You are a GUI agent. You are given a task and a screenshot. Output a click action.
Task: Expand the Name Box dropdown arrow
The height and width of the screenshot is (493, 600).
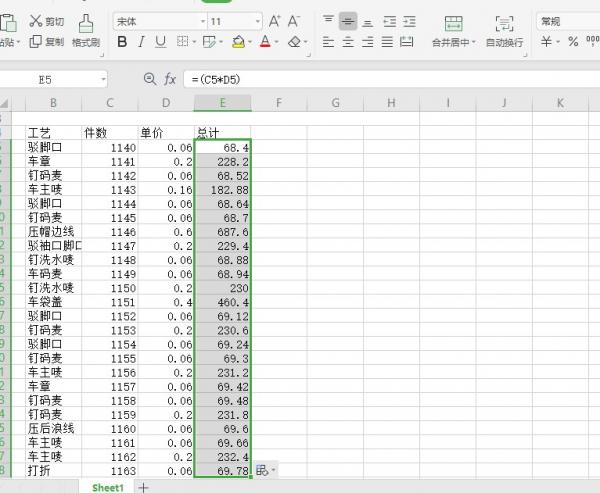[x=103, y=80]
